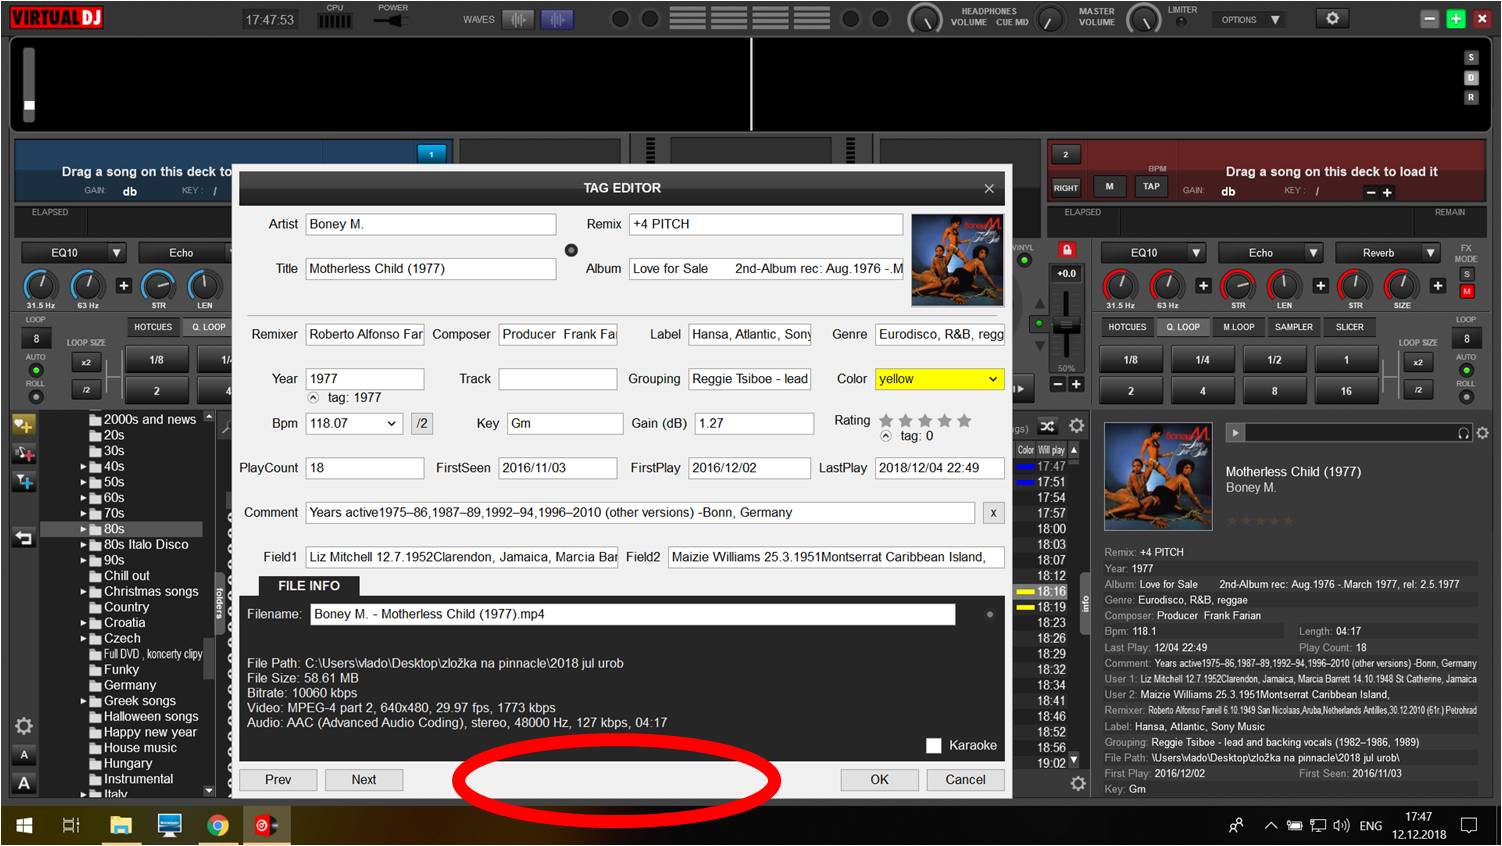This screenshot has width=1502, height=846.
Task: Click the red lock icon on right deck
Action: (1067, 249)
